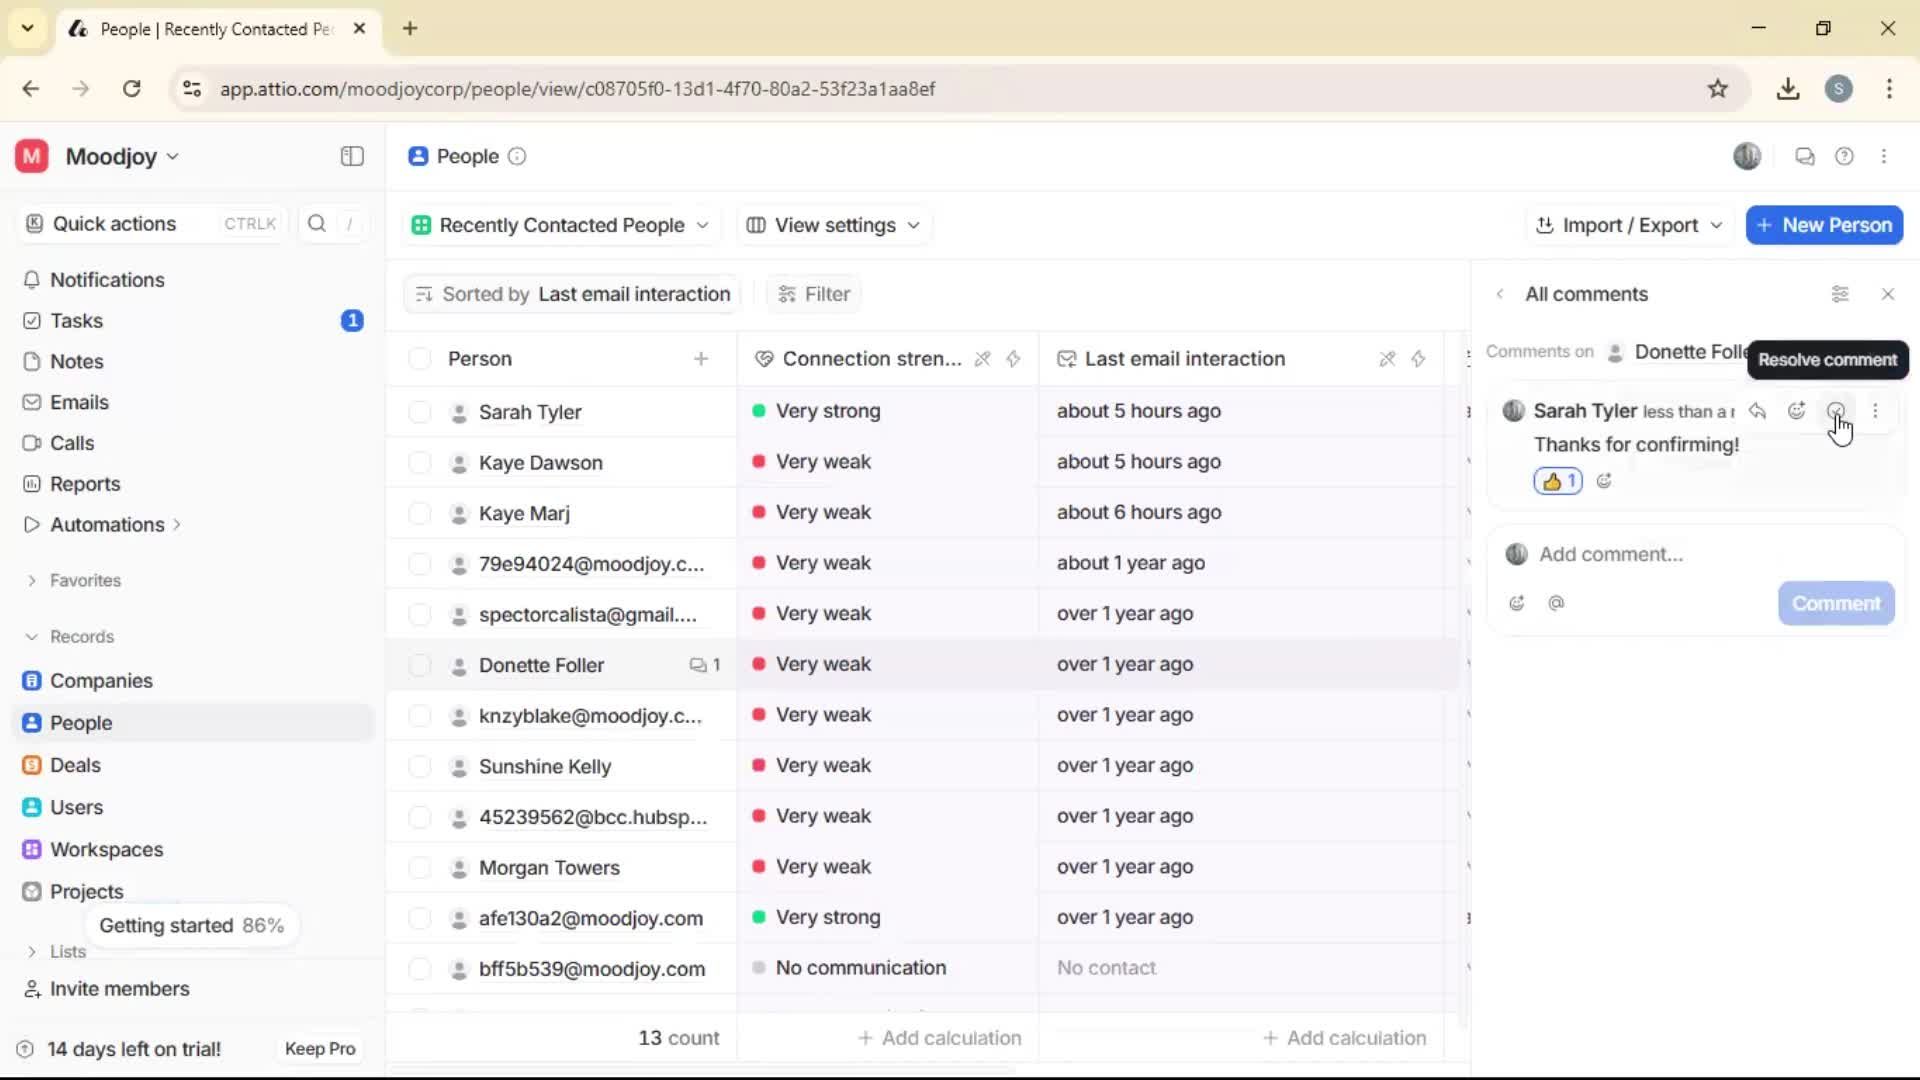Check the checkbox on Sarah Tyler's row
This screenshot has height=1080, width=1920.
(x=419, y=411)
